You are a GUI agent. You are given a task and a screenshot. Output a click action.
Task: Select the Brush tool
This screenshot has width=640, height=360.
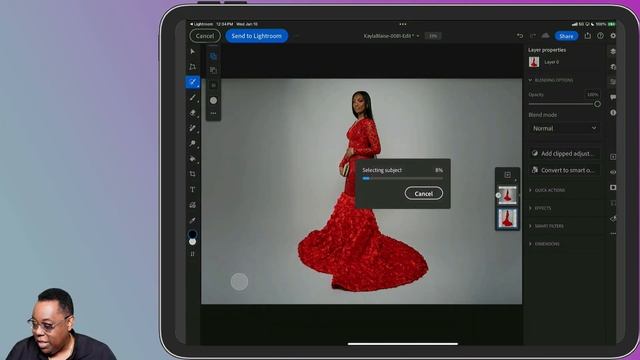193,98
